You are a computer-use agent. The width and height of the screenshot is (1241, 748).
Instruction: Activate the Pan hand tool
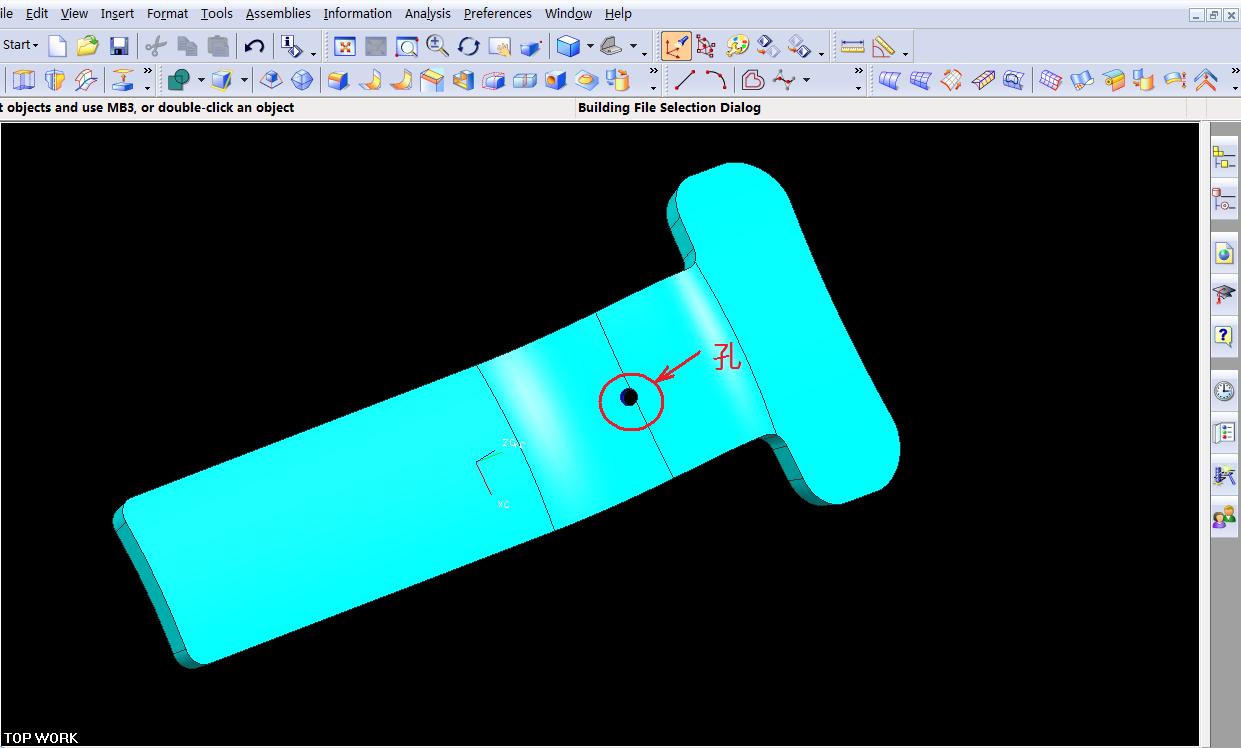click(x=499, y=46)
